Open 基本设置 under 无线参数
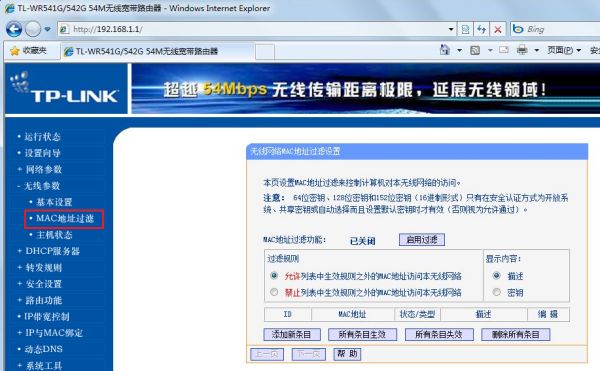 pos(54,202)
